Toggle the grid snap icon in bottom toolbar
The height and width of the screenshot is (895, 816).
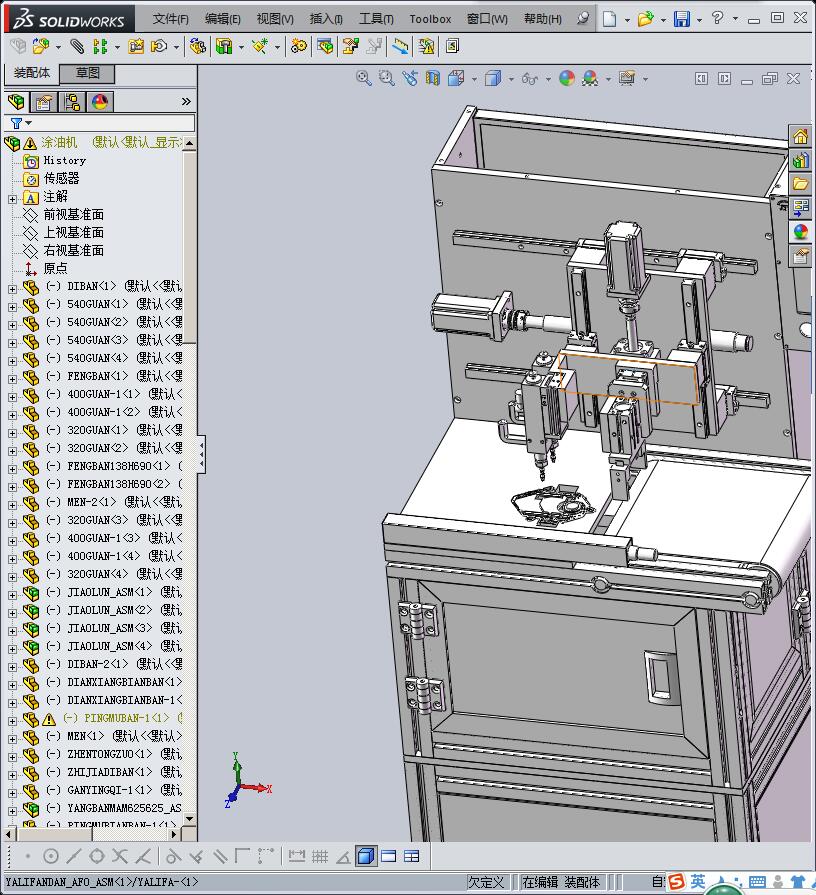pos(320,856)
